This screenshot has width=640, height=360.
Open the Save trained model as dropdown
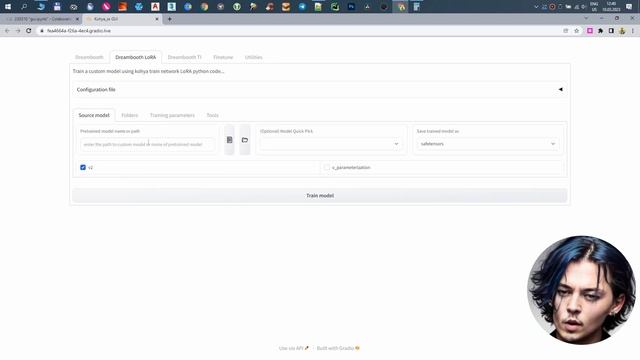(x=488, y=144)
